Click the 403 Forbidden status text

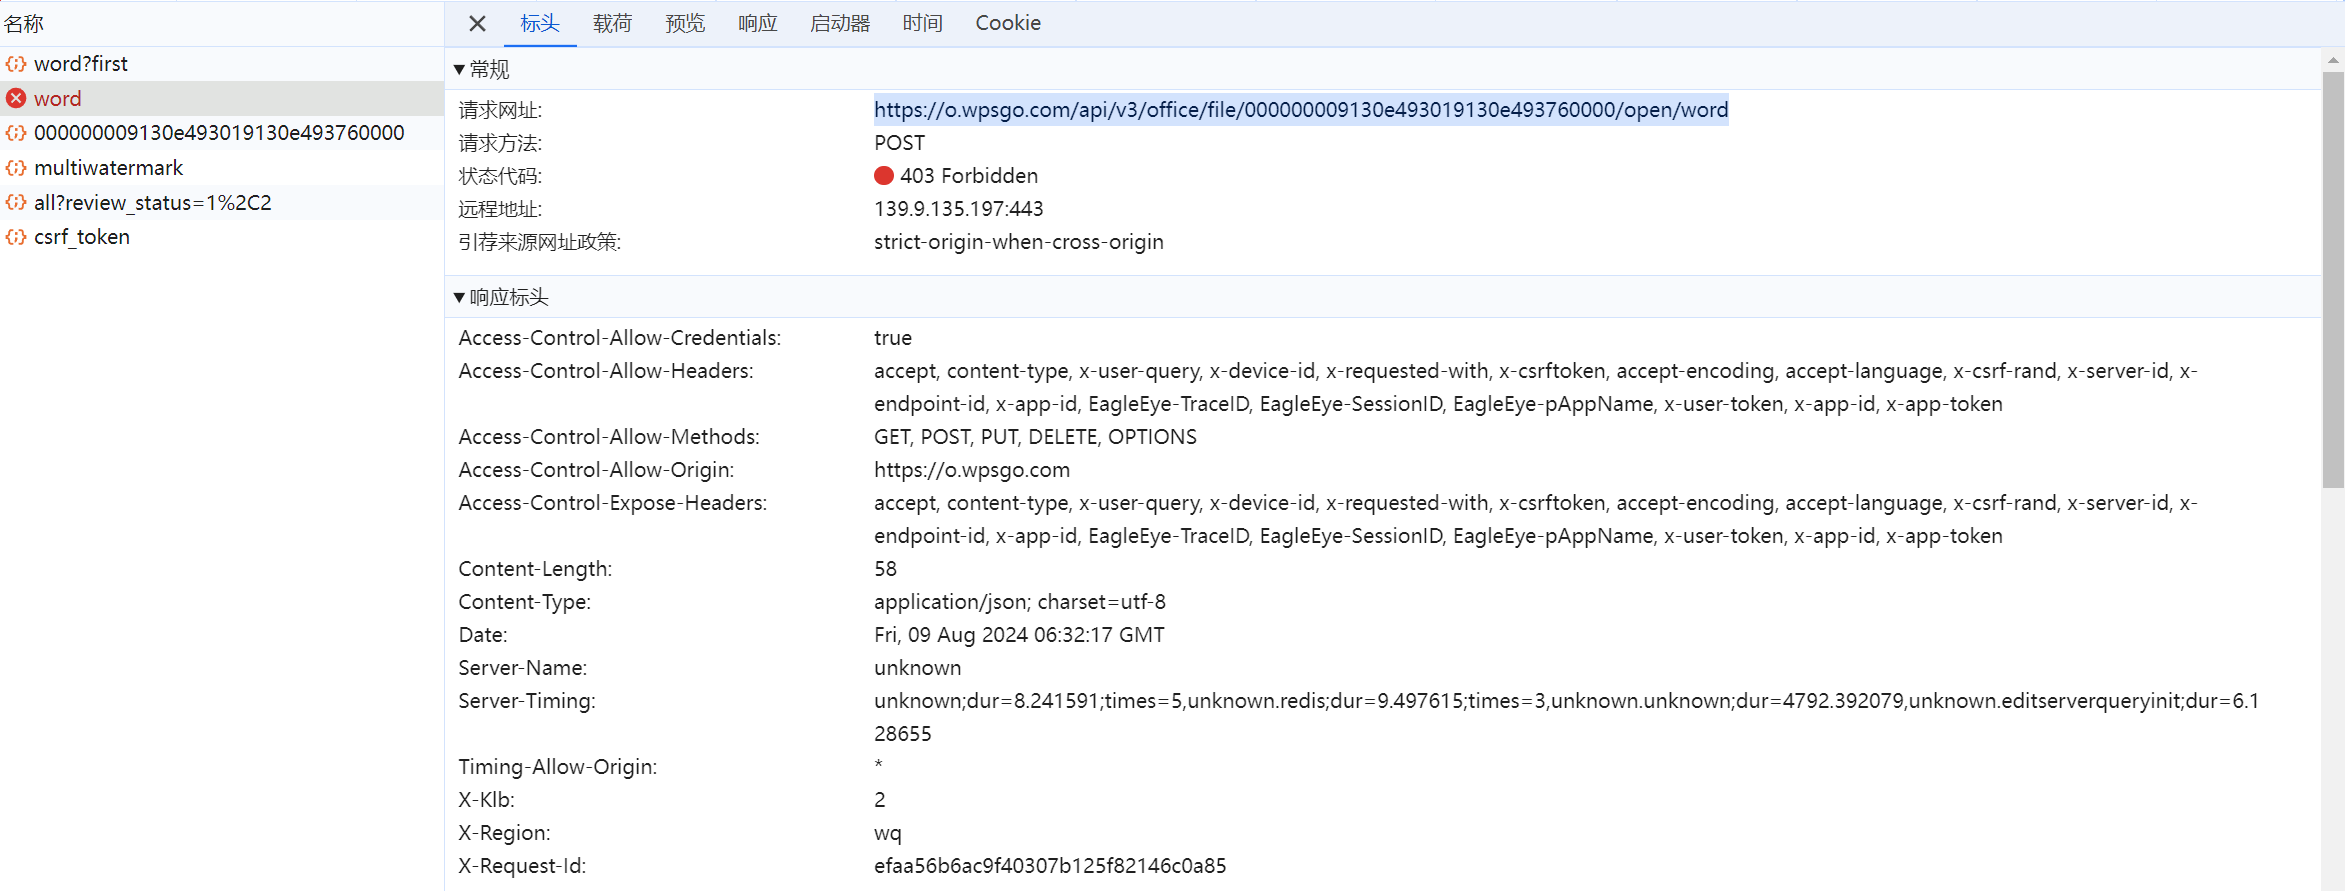point(969,176)
